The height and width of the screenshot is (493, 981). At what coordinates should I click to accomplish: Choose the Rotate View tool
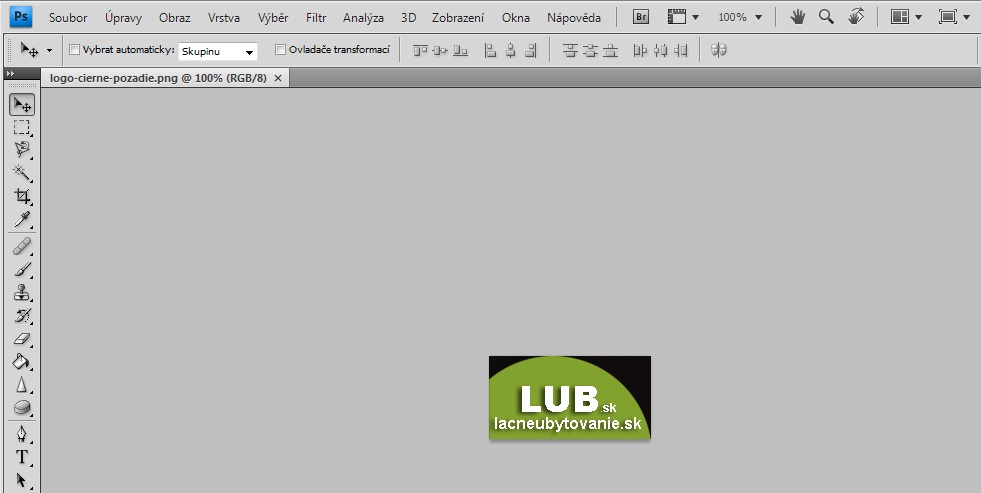click(x=856, y=17)
